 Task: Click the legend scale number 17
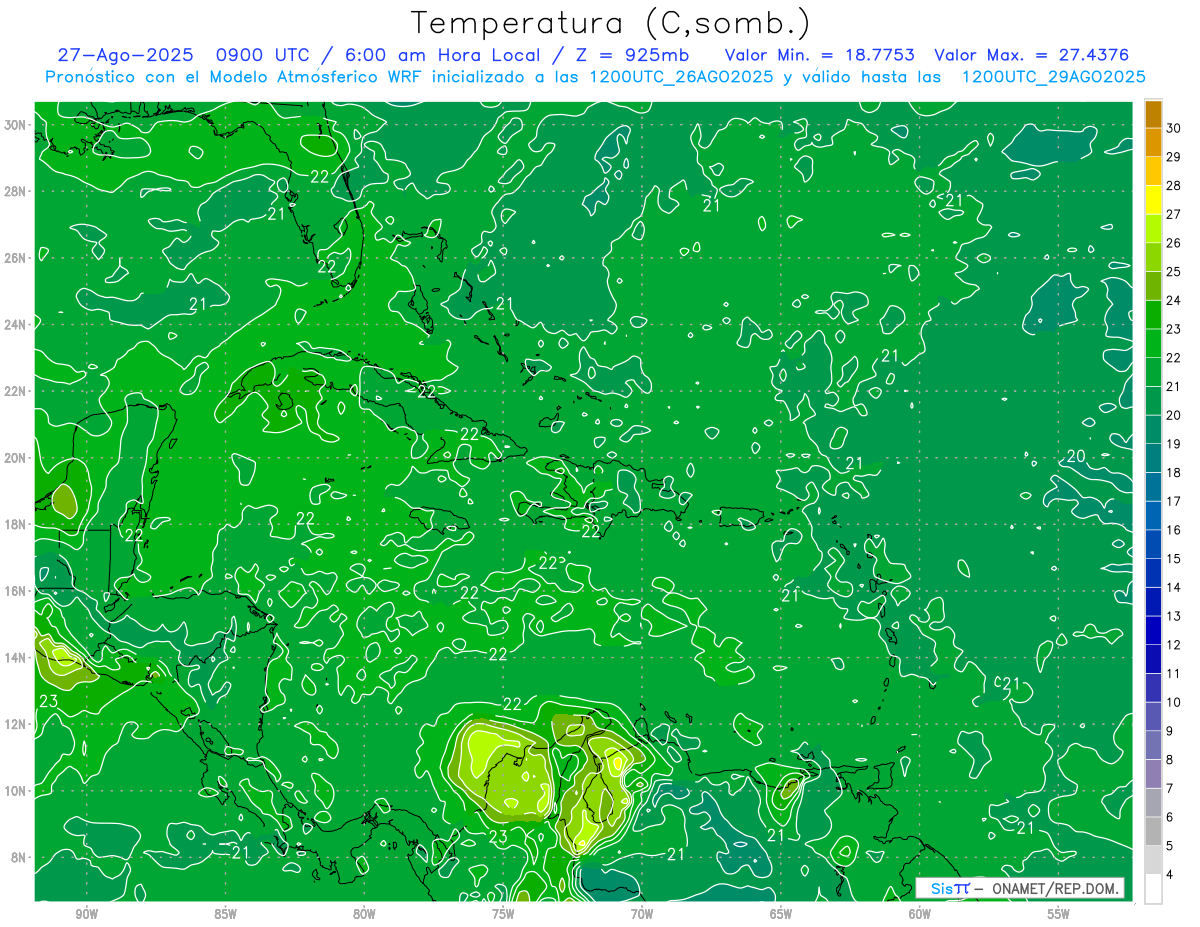click(x=1174, y=501)
